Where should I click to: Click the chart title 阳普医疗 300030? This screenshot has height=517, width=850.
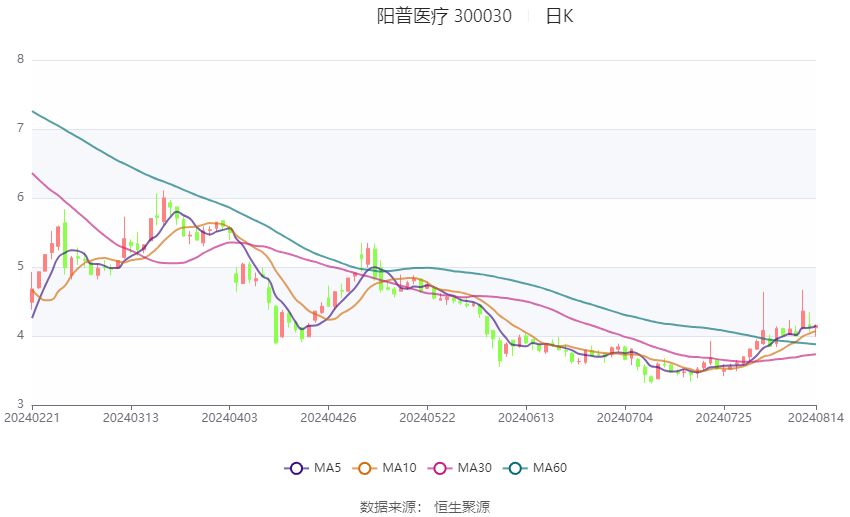coord(444,16)
